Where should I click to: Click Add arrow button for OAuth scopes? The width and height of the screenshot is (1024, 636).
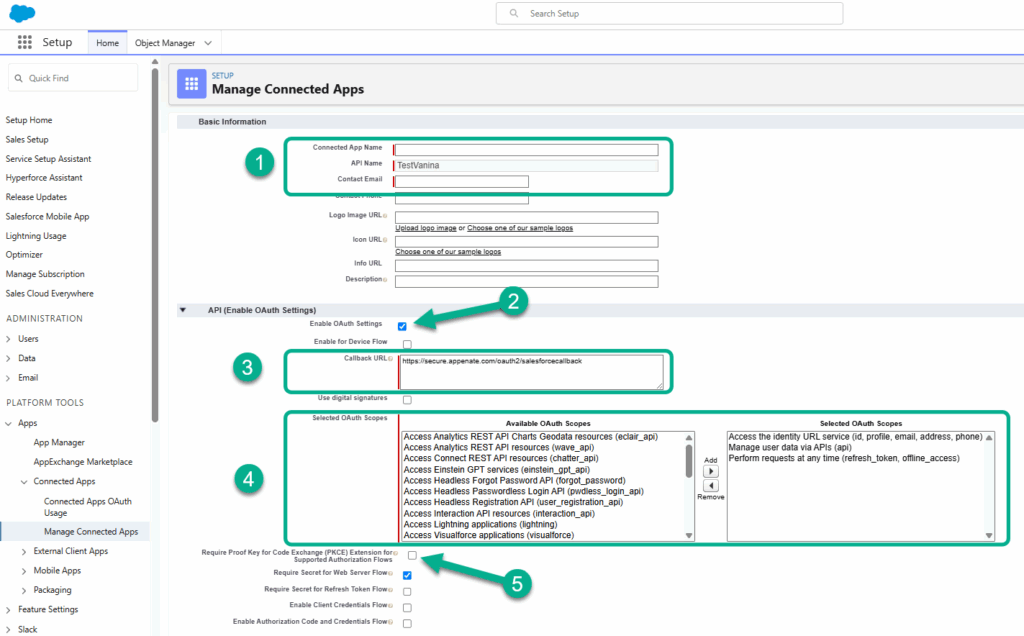(711, 471)
